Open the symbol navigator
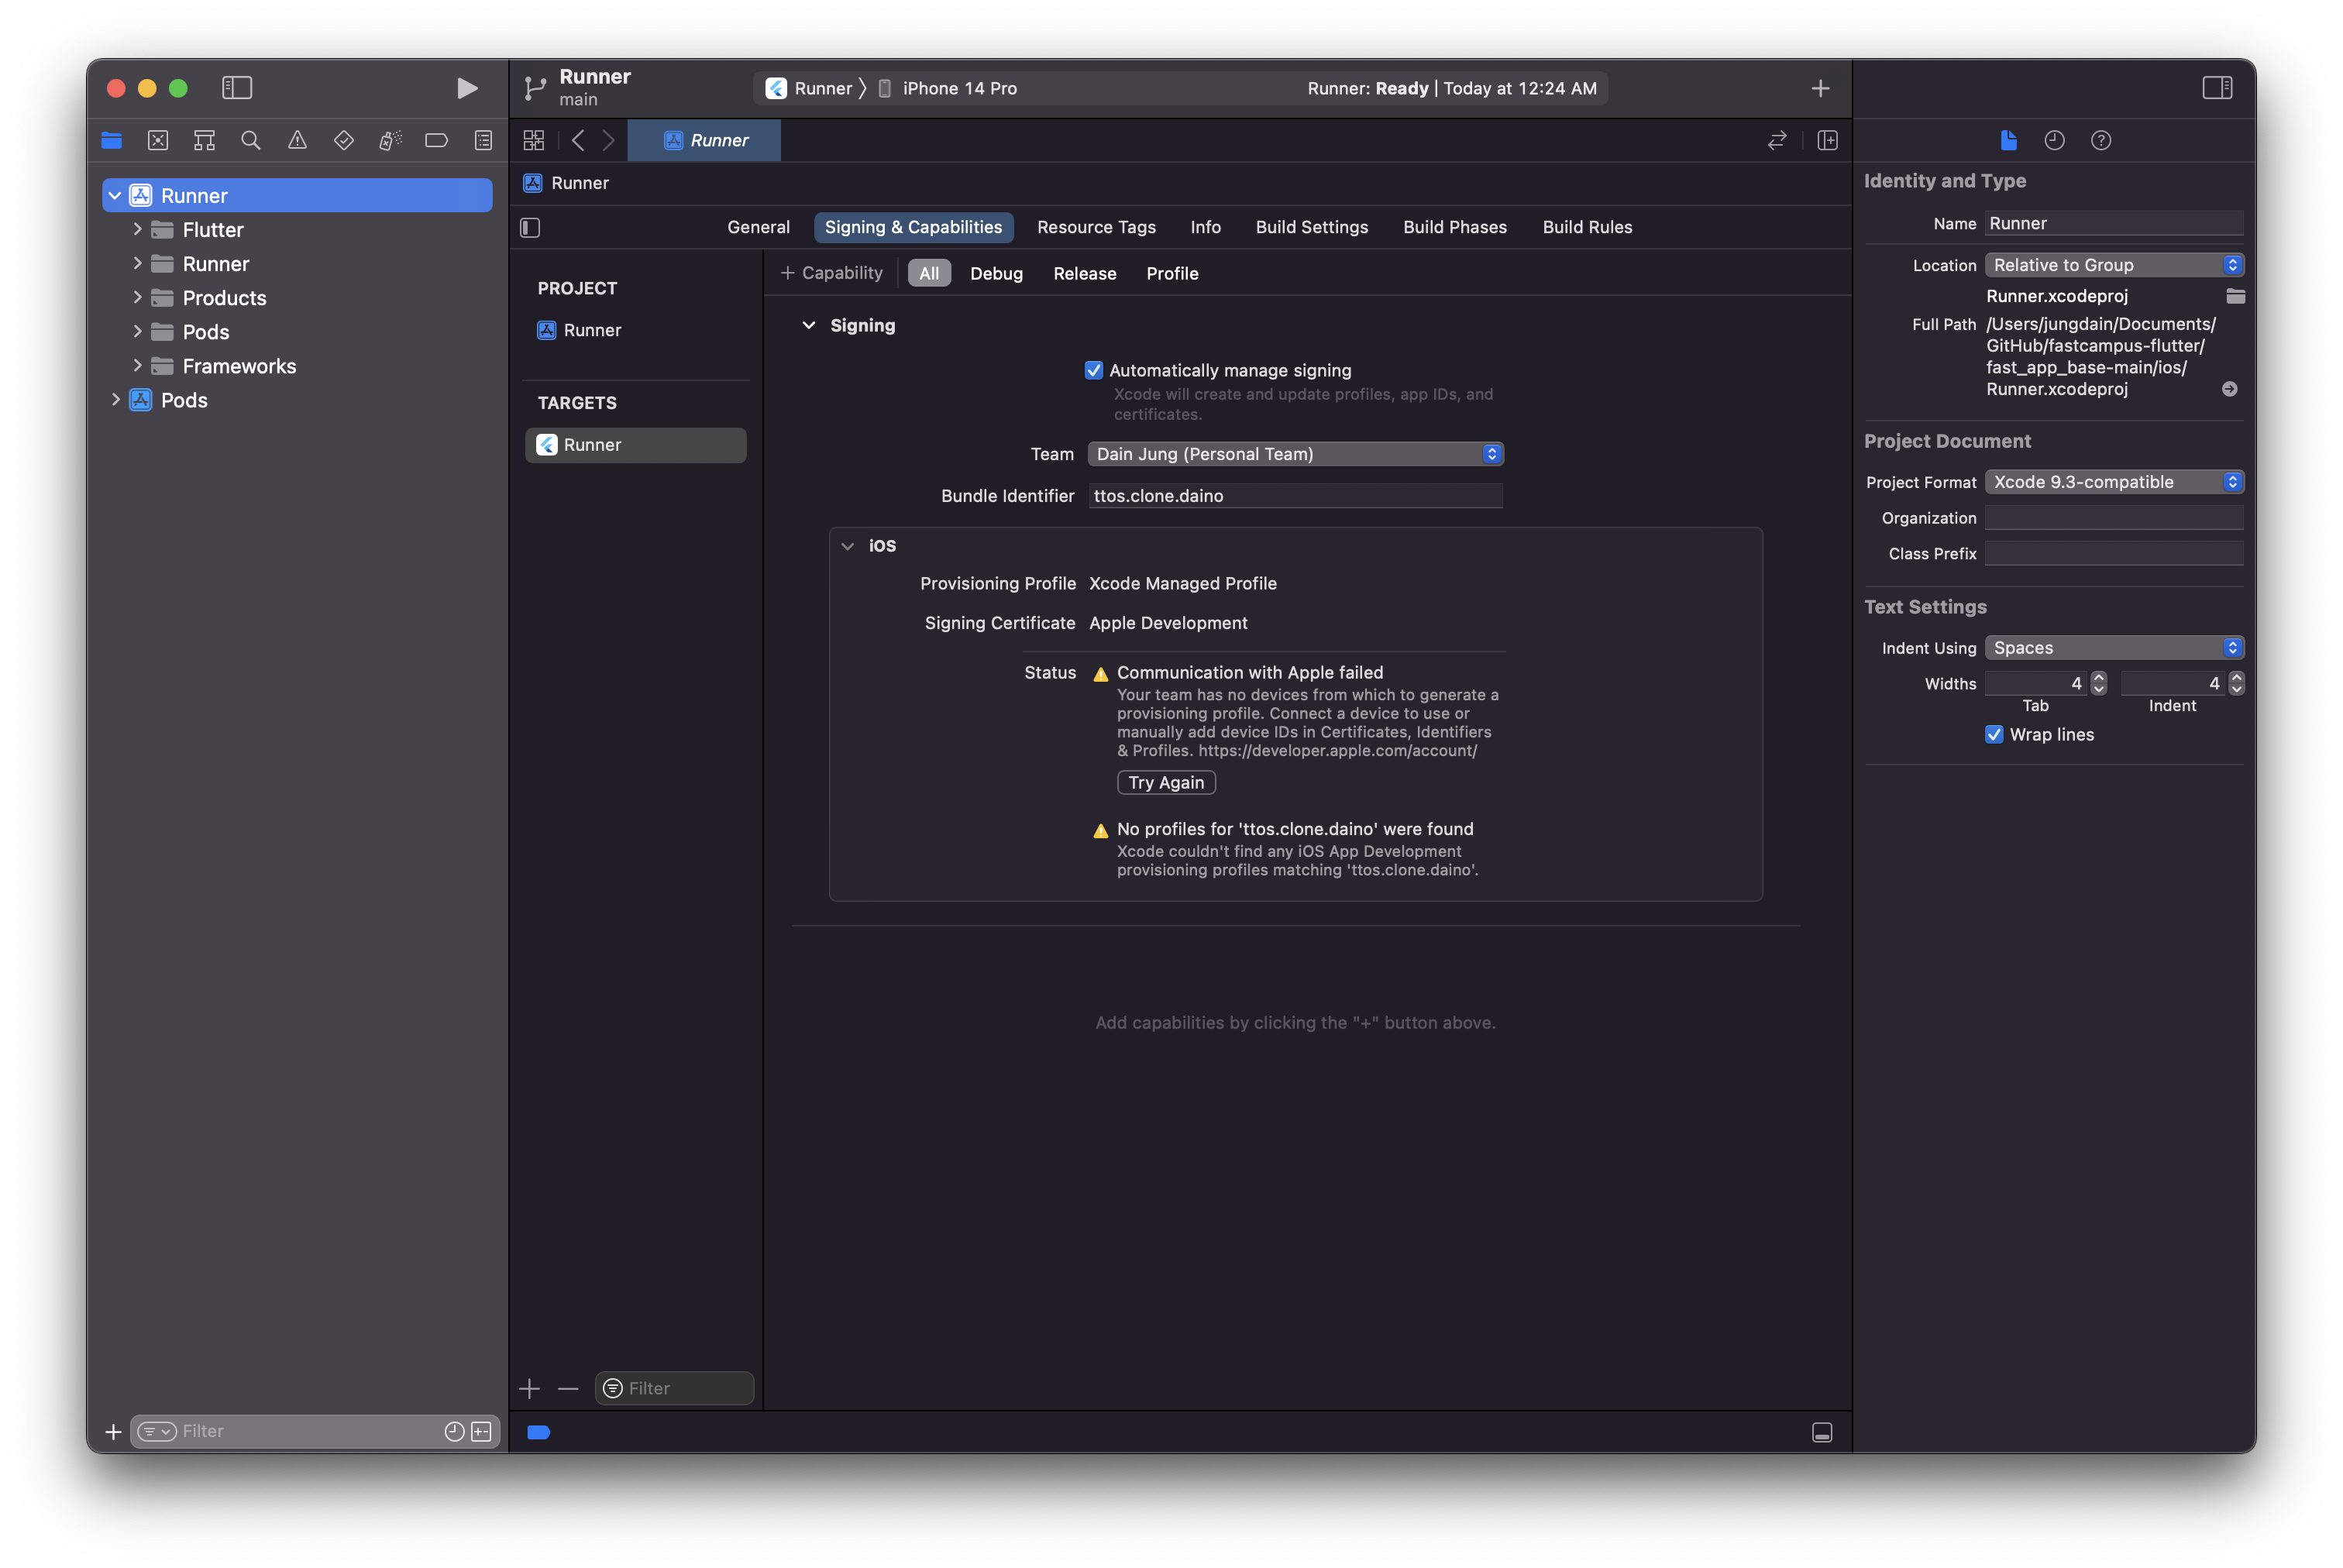This screenshot has width=2343, height=1568. coord(204,141)
